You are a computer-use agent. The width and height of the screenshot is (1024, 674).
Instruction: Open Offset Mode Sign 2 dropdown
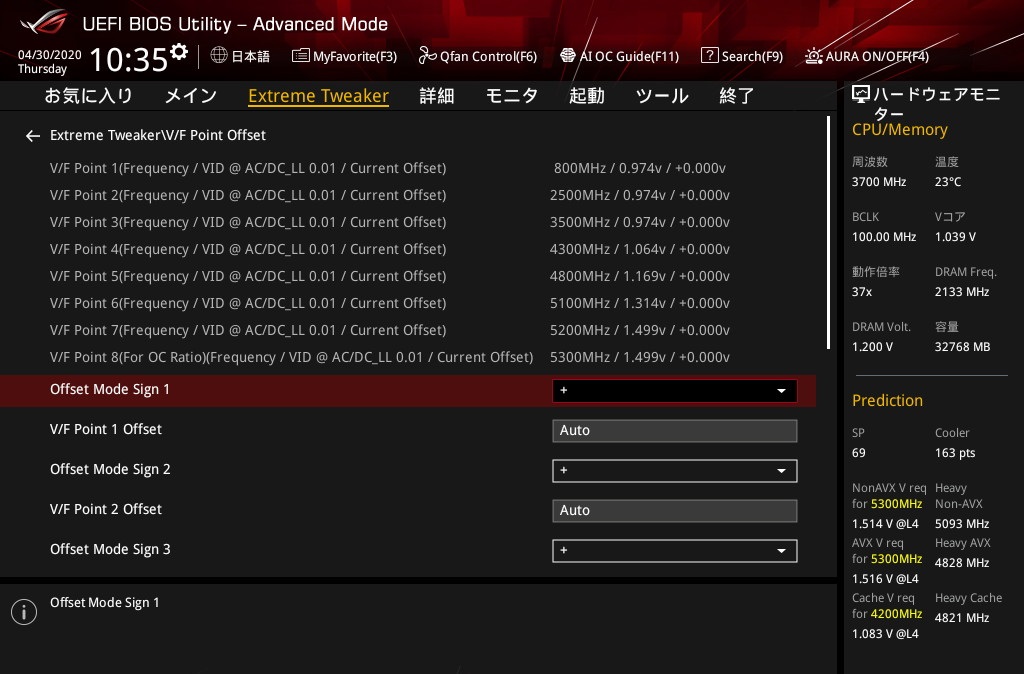click(x=675, y=471)
